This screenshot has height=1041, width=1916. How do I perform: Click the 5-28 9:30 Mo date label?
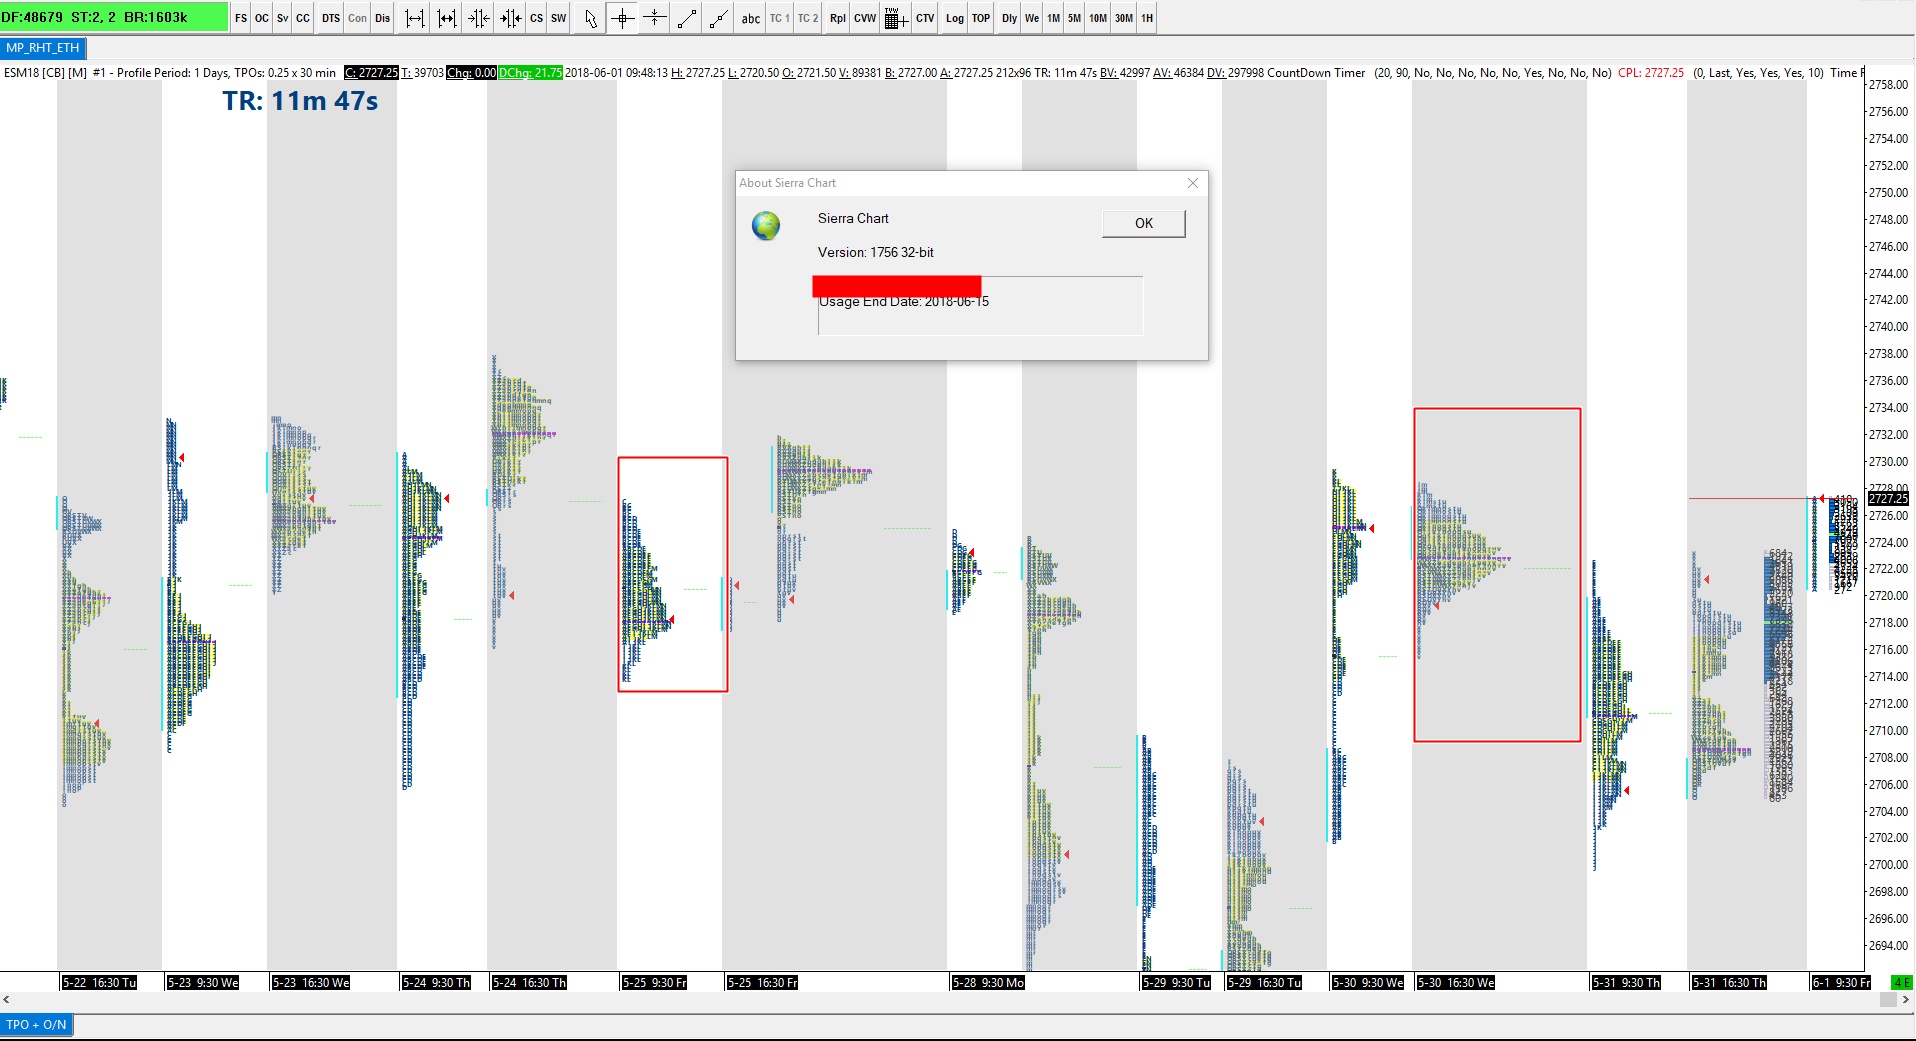tap(988, 983)
